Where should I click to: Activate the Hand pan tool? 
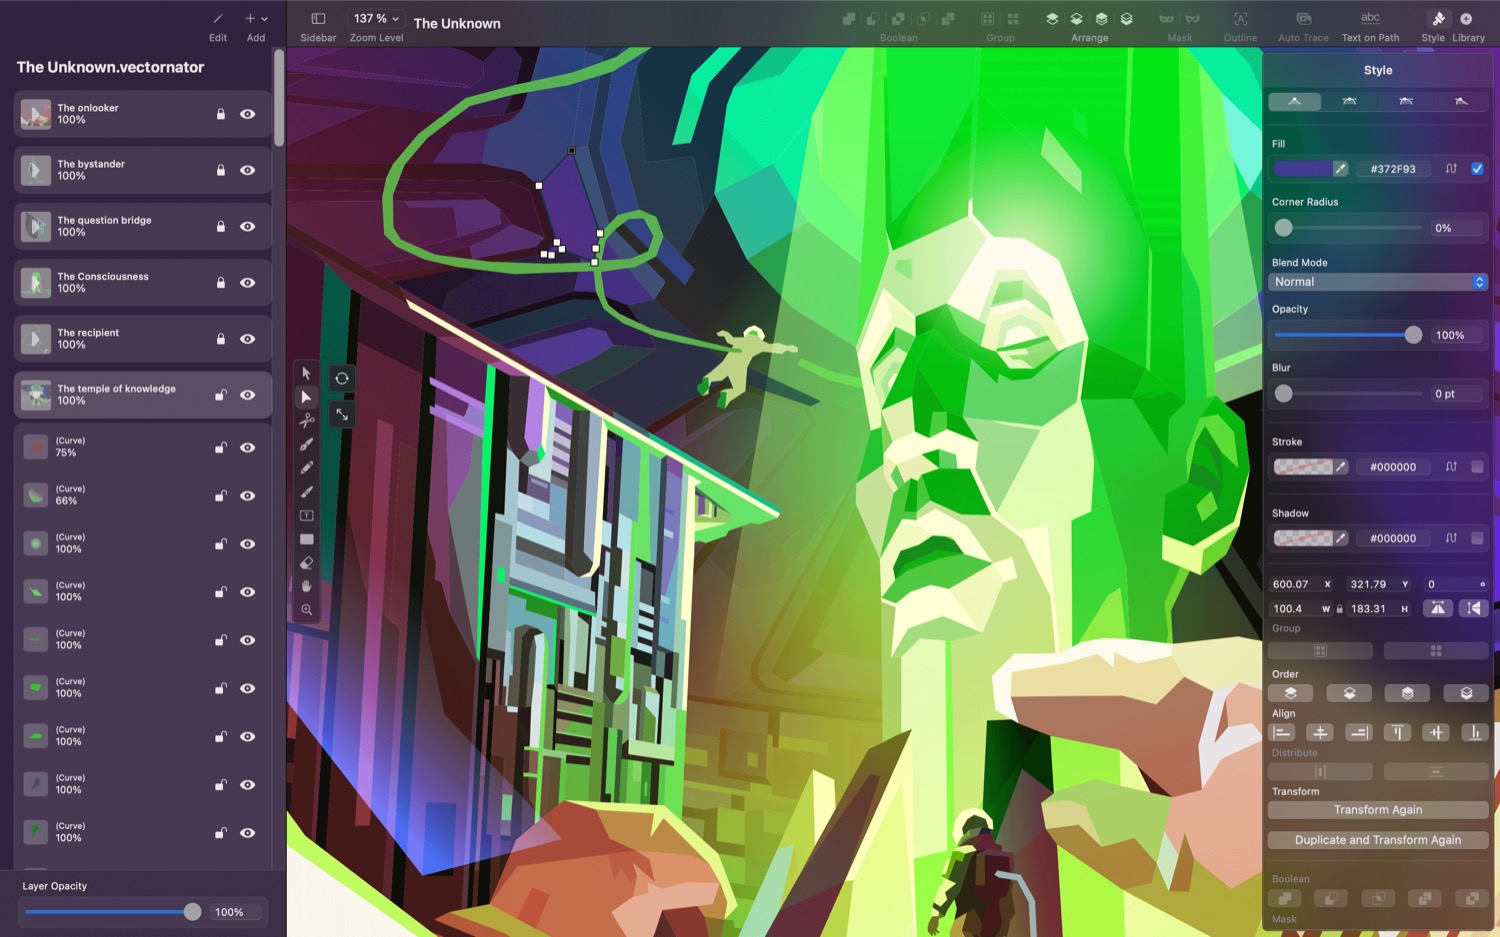click(307, 586)
